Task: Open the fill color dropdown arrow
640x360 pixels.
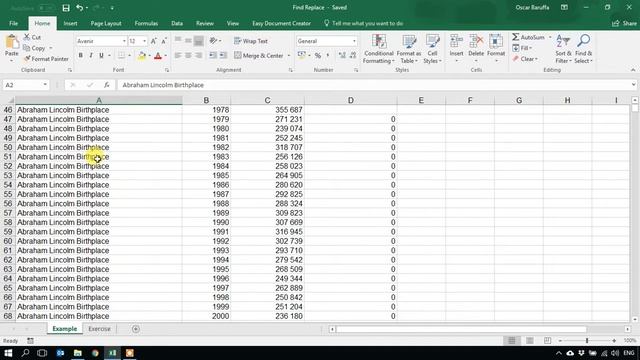Action: (149, 56)
